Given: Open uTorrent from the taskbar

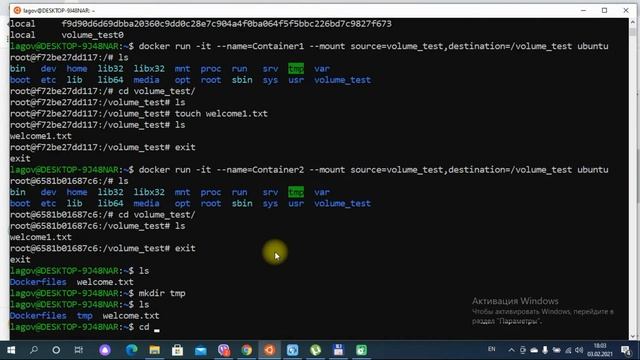Looking at the screenshot, I should (316, 350).
